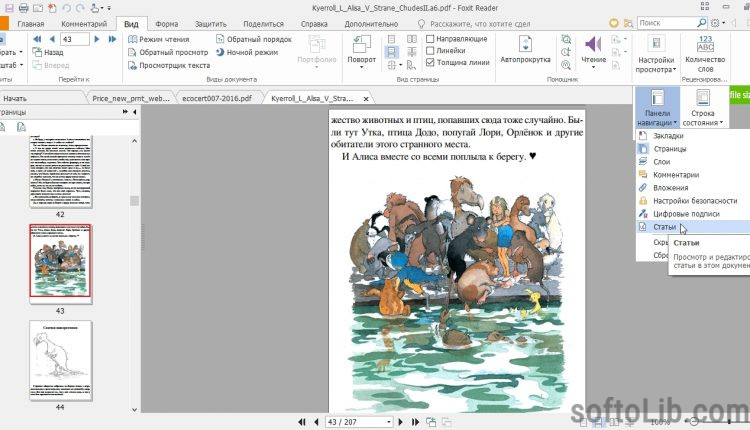Start Автопрокрутка auto-scroll

pyautogui.click(x=525, y=50)
